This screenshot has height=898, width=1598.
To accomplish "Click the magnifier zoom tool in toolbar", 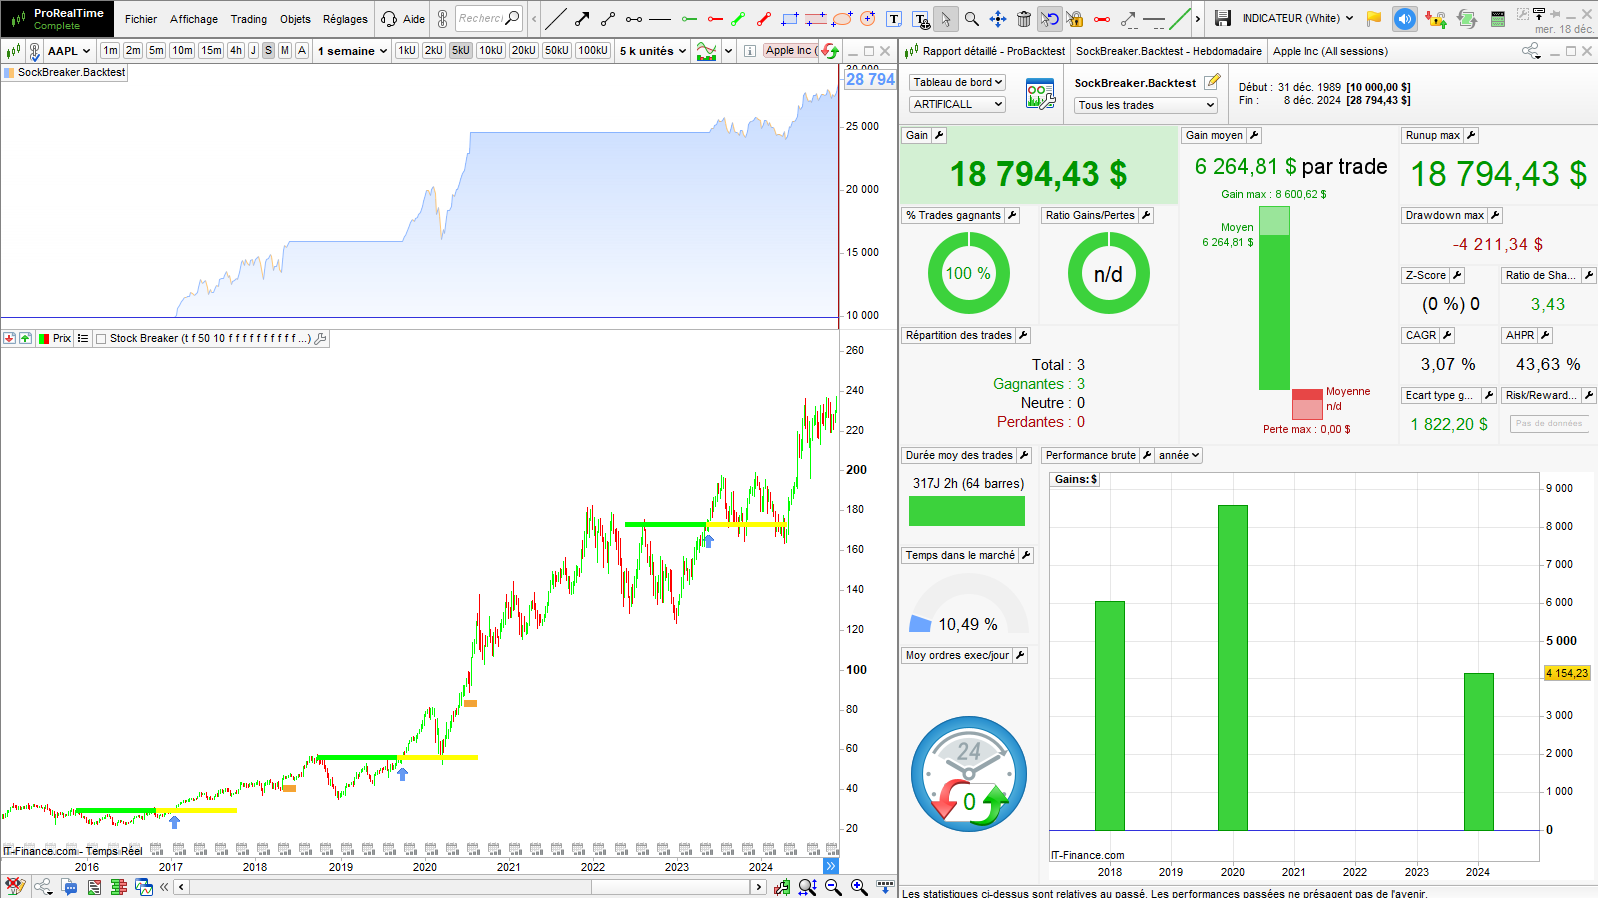I will [971, 19].
